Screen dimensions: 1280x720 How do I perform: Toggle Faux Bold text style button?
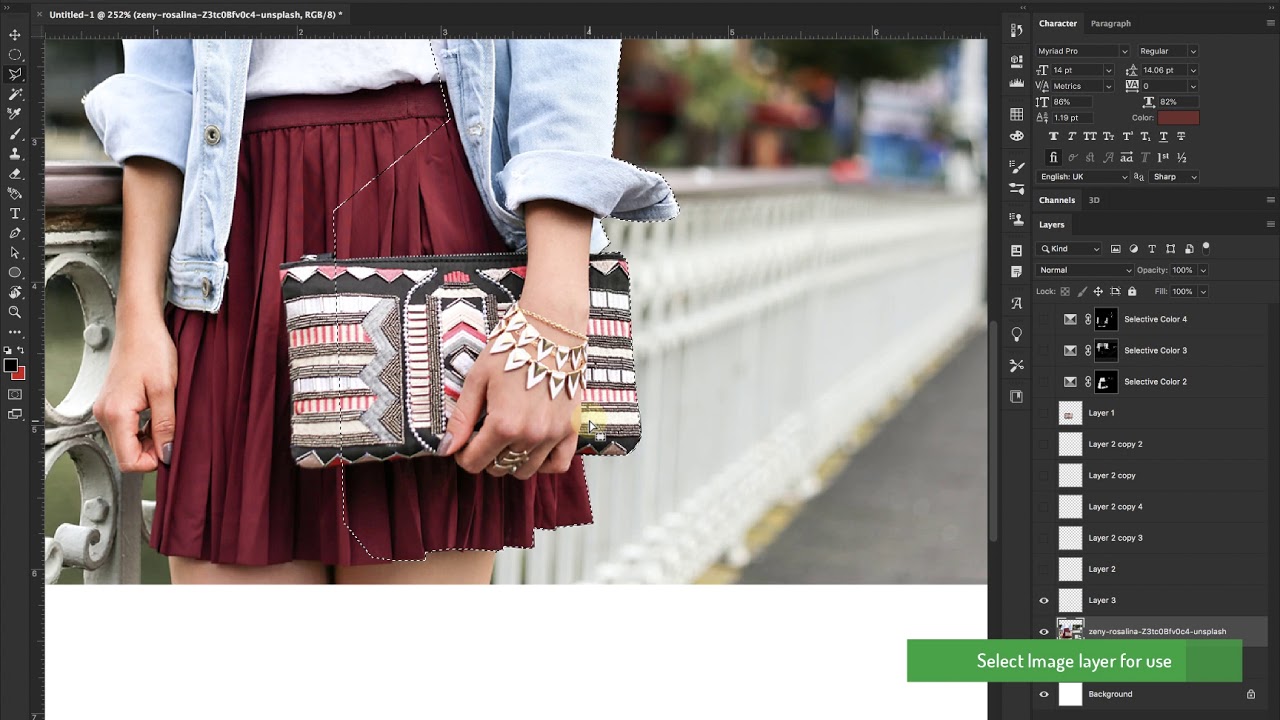click(1053, 136)
